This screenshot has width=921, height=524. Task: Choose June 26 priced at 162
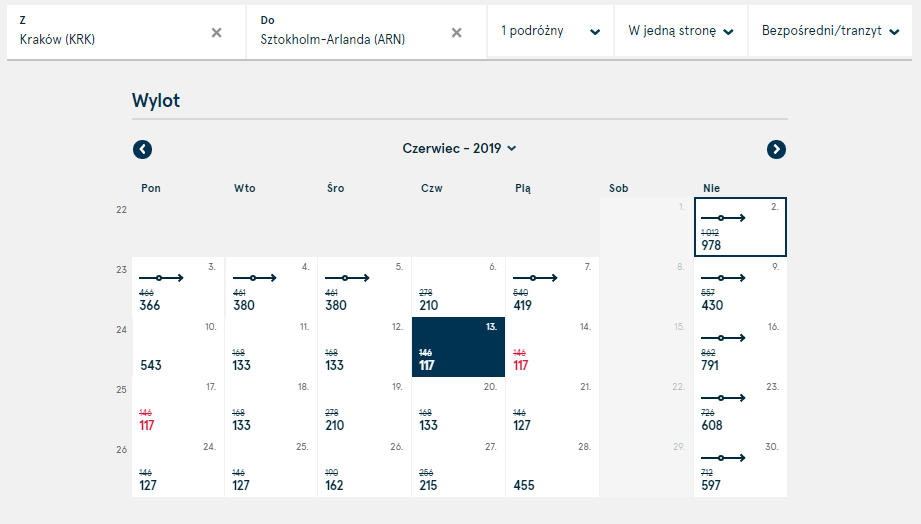coord(364,467)
